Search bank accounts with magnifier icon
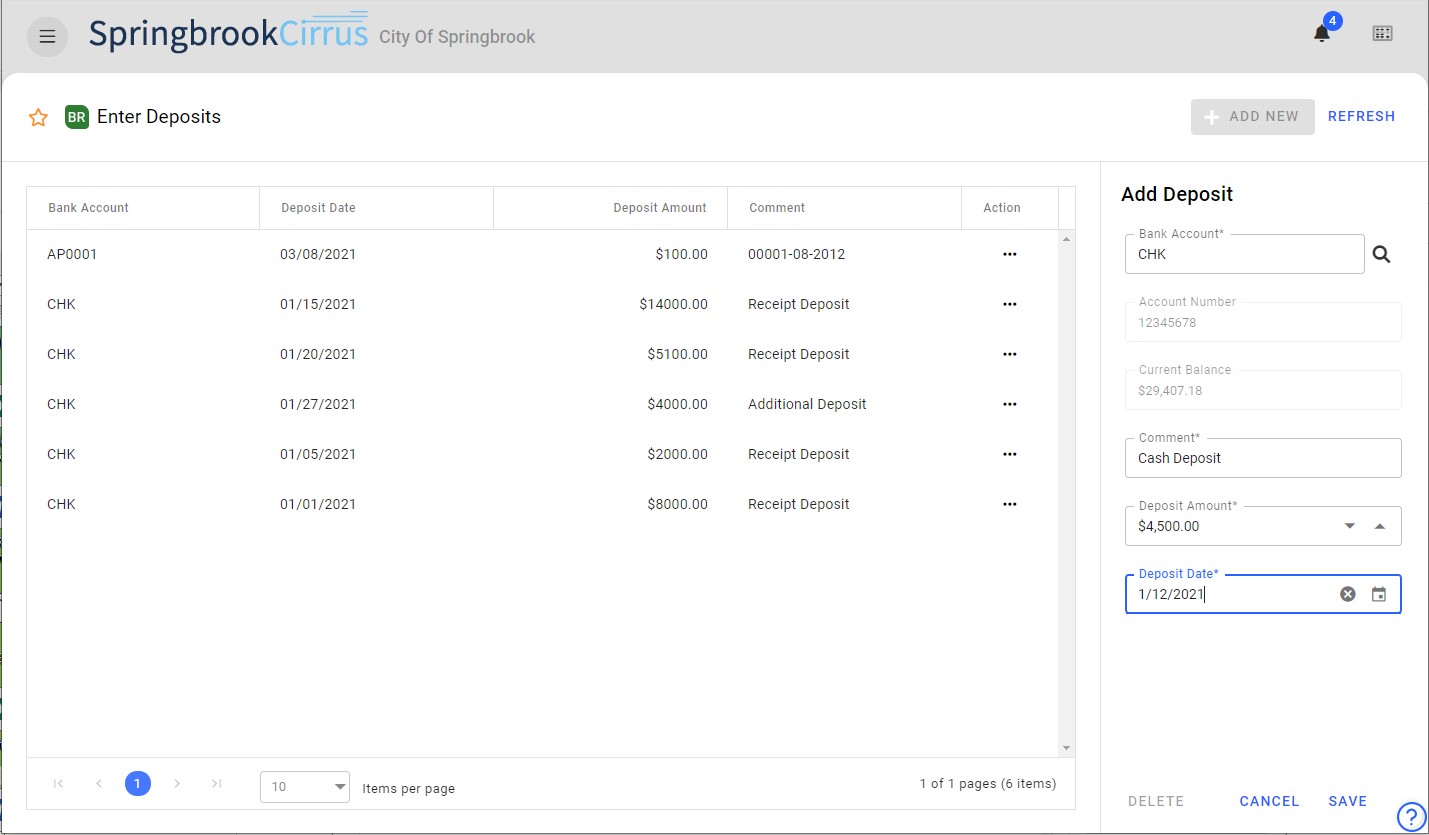 (1381, 255)
